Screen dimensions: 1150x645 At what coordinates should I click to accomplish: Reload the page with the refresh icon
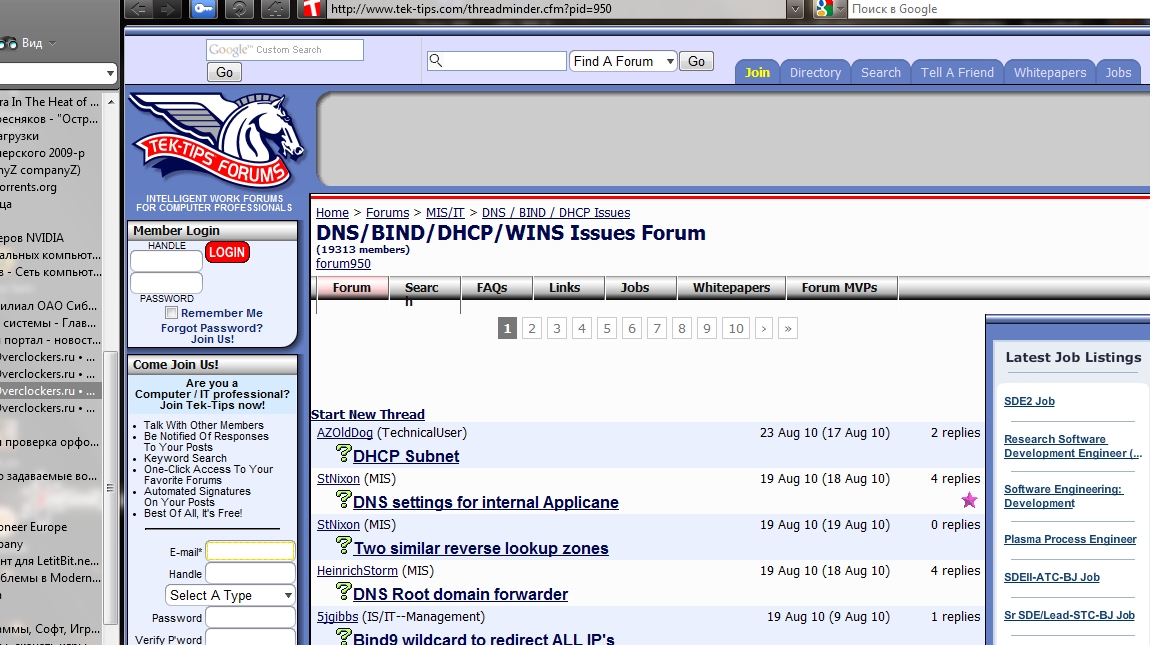pyautogui.click(x=238, y=9)
